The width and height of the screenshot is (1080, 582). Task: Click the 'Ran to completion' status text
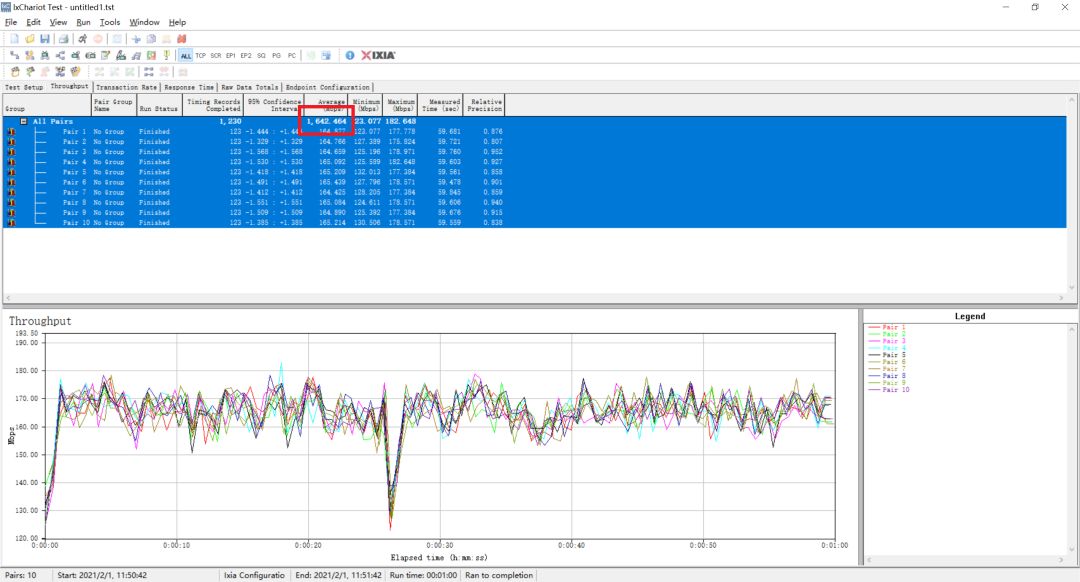[499, 575]
